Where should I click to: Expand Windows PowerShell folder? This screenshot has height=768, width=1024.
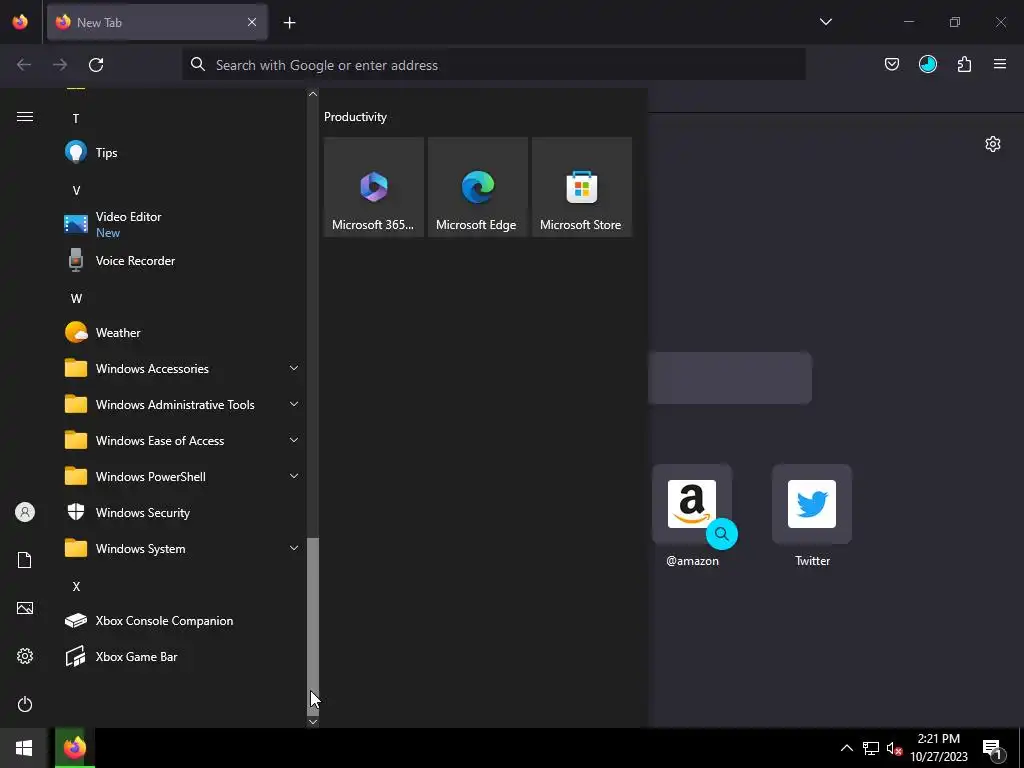pos(182,477)
